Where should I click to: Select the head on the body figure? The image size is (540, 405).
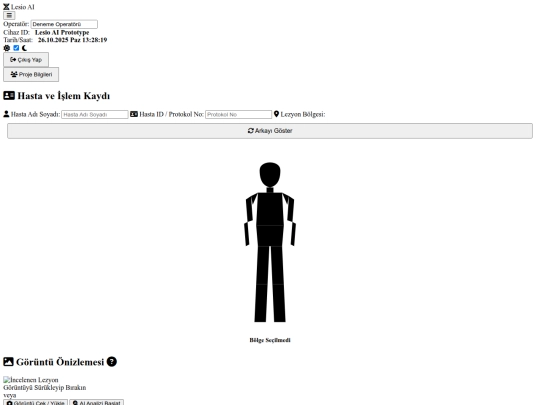pyautogui.click(x=270, y=175)
